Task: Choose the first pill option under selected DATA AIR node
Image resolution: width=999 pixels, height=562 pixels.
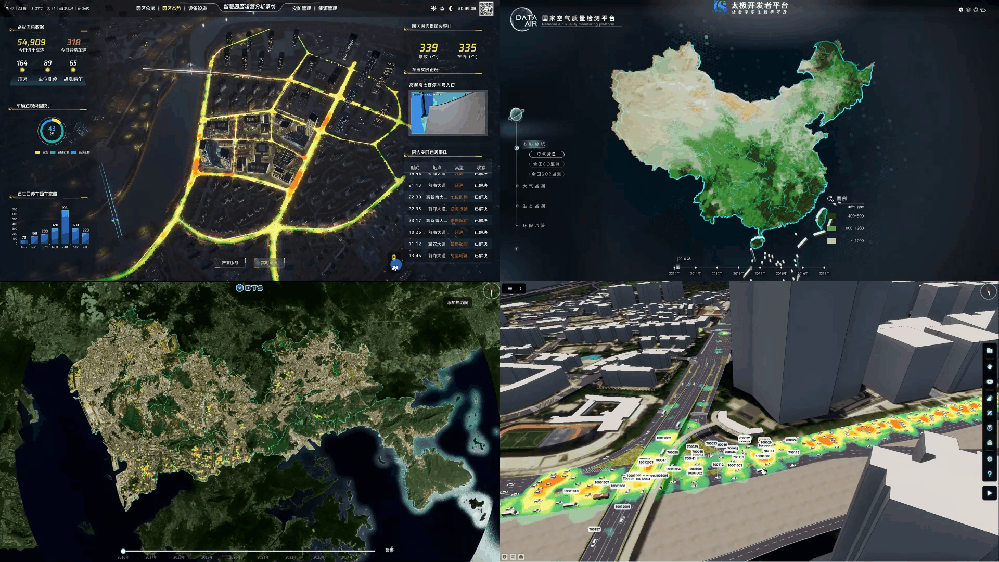Action: click(x=547, y=154)
